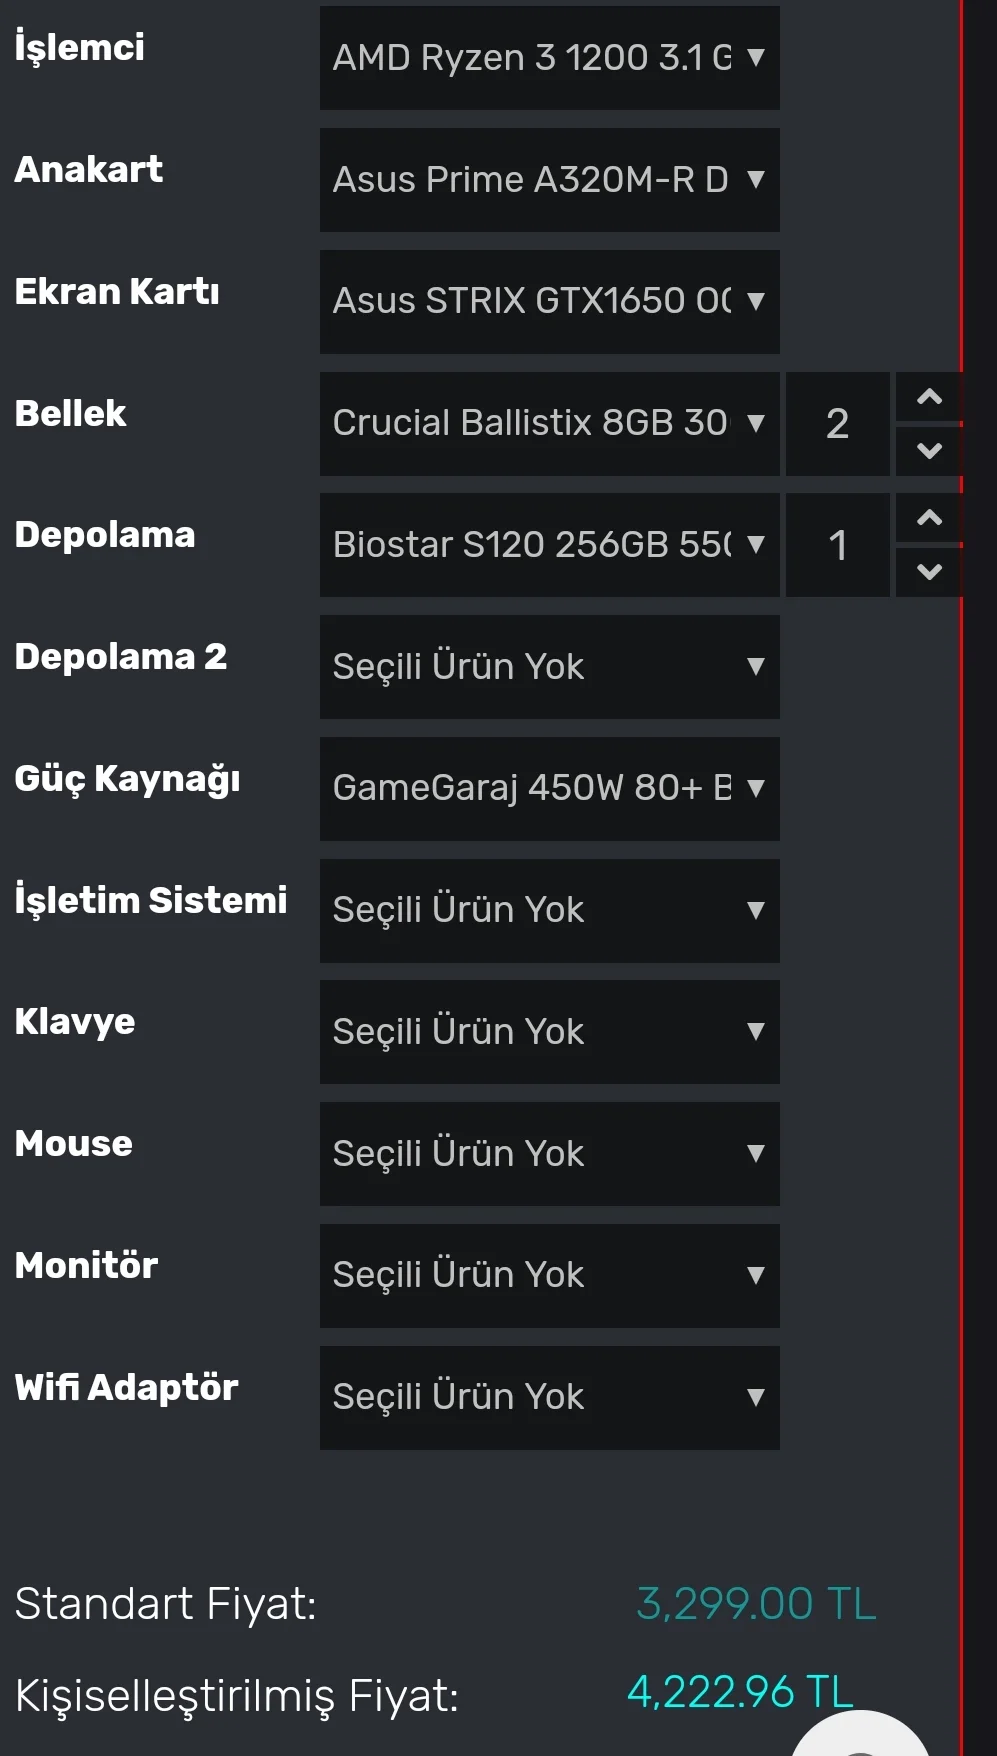This screenshot has height=1756, width=997.
Task: Open the Depolama Biostar S120 dropdown
Action: tap(549, 545)
